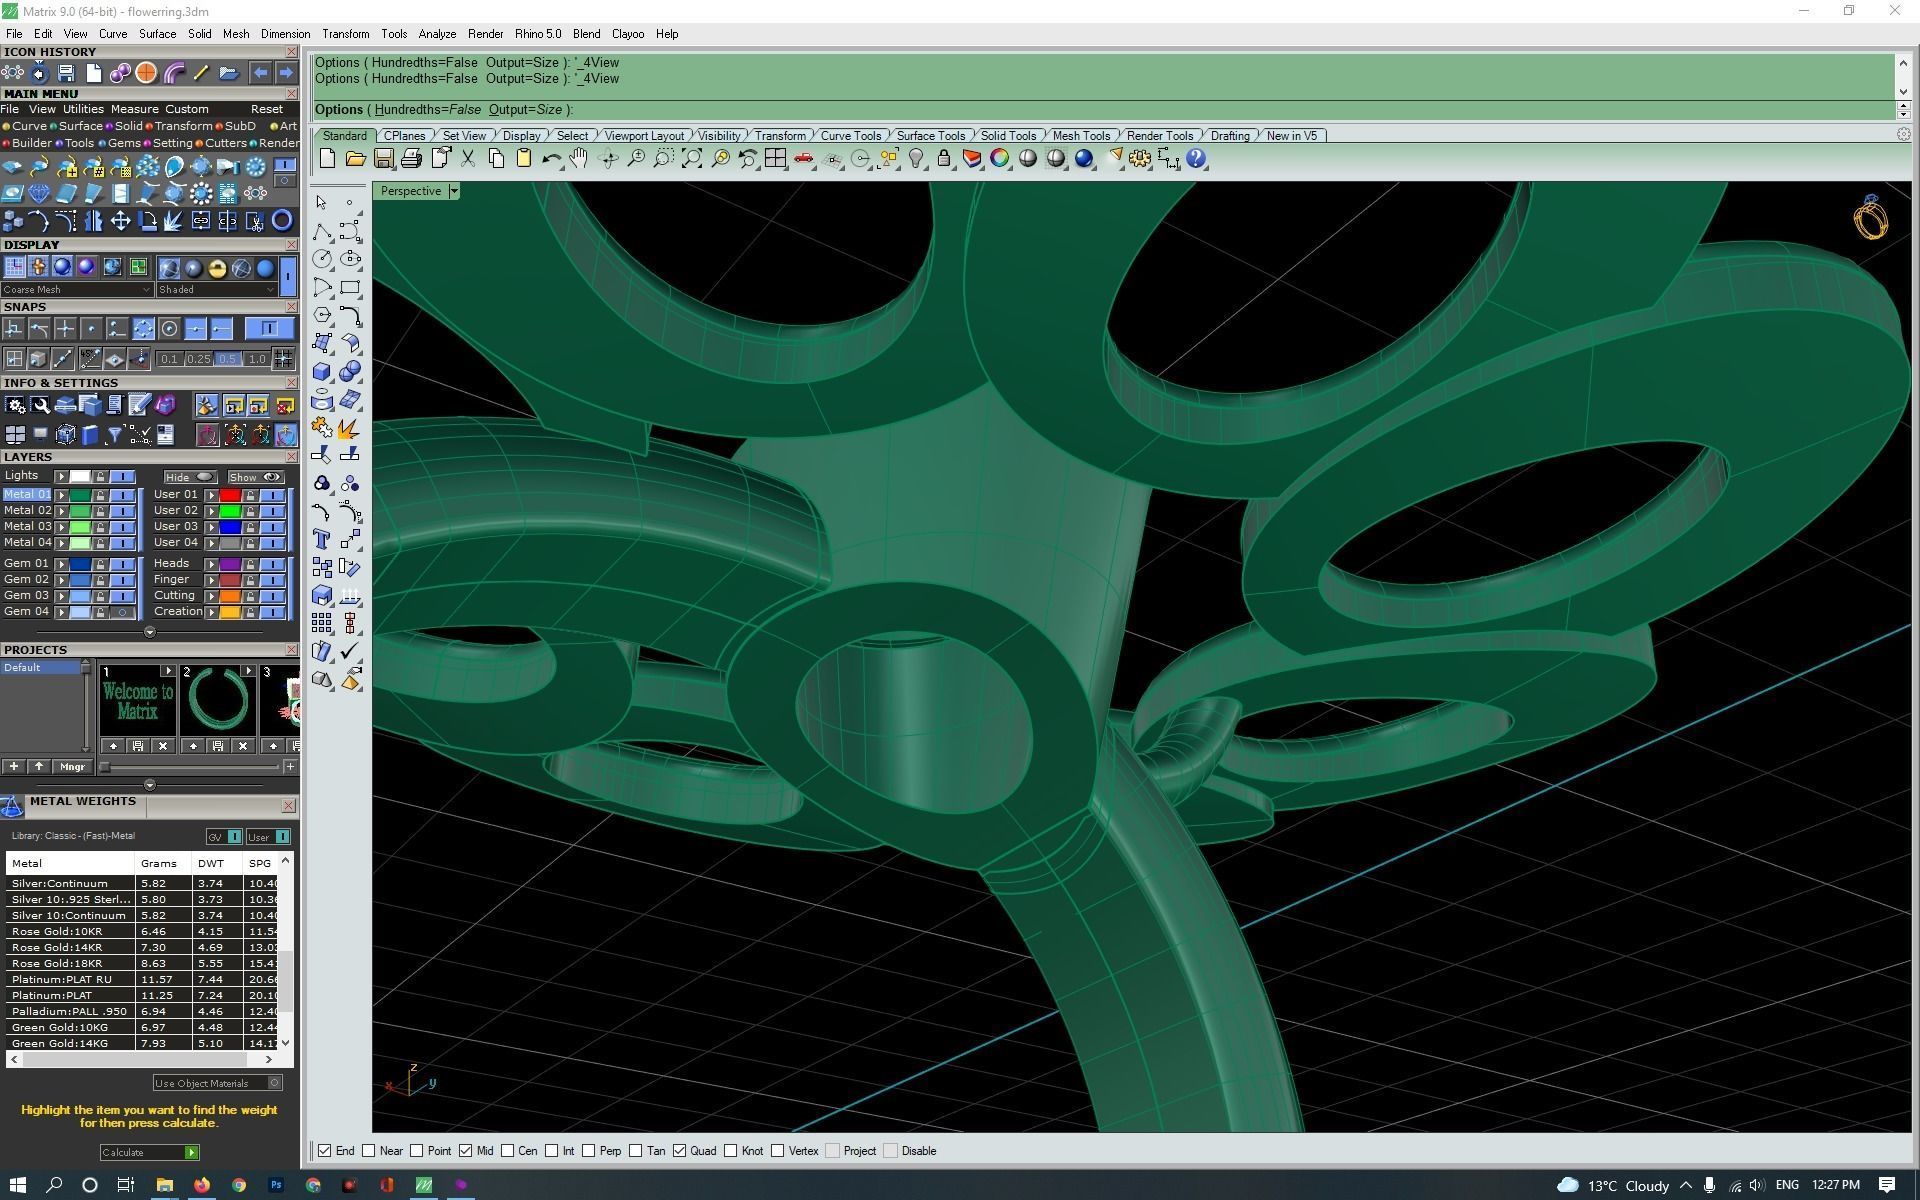Open the Analyze menu
This screenshot has width=1920, height=1200.
click(x=437, y=34)
